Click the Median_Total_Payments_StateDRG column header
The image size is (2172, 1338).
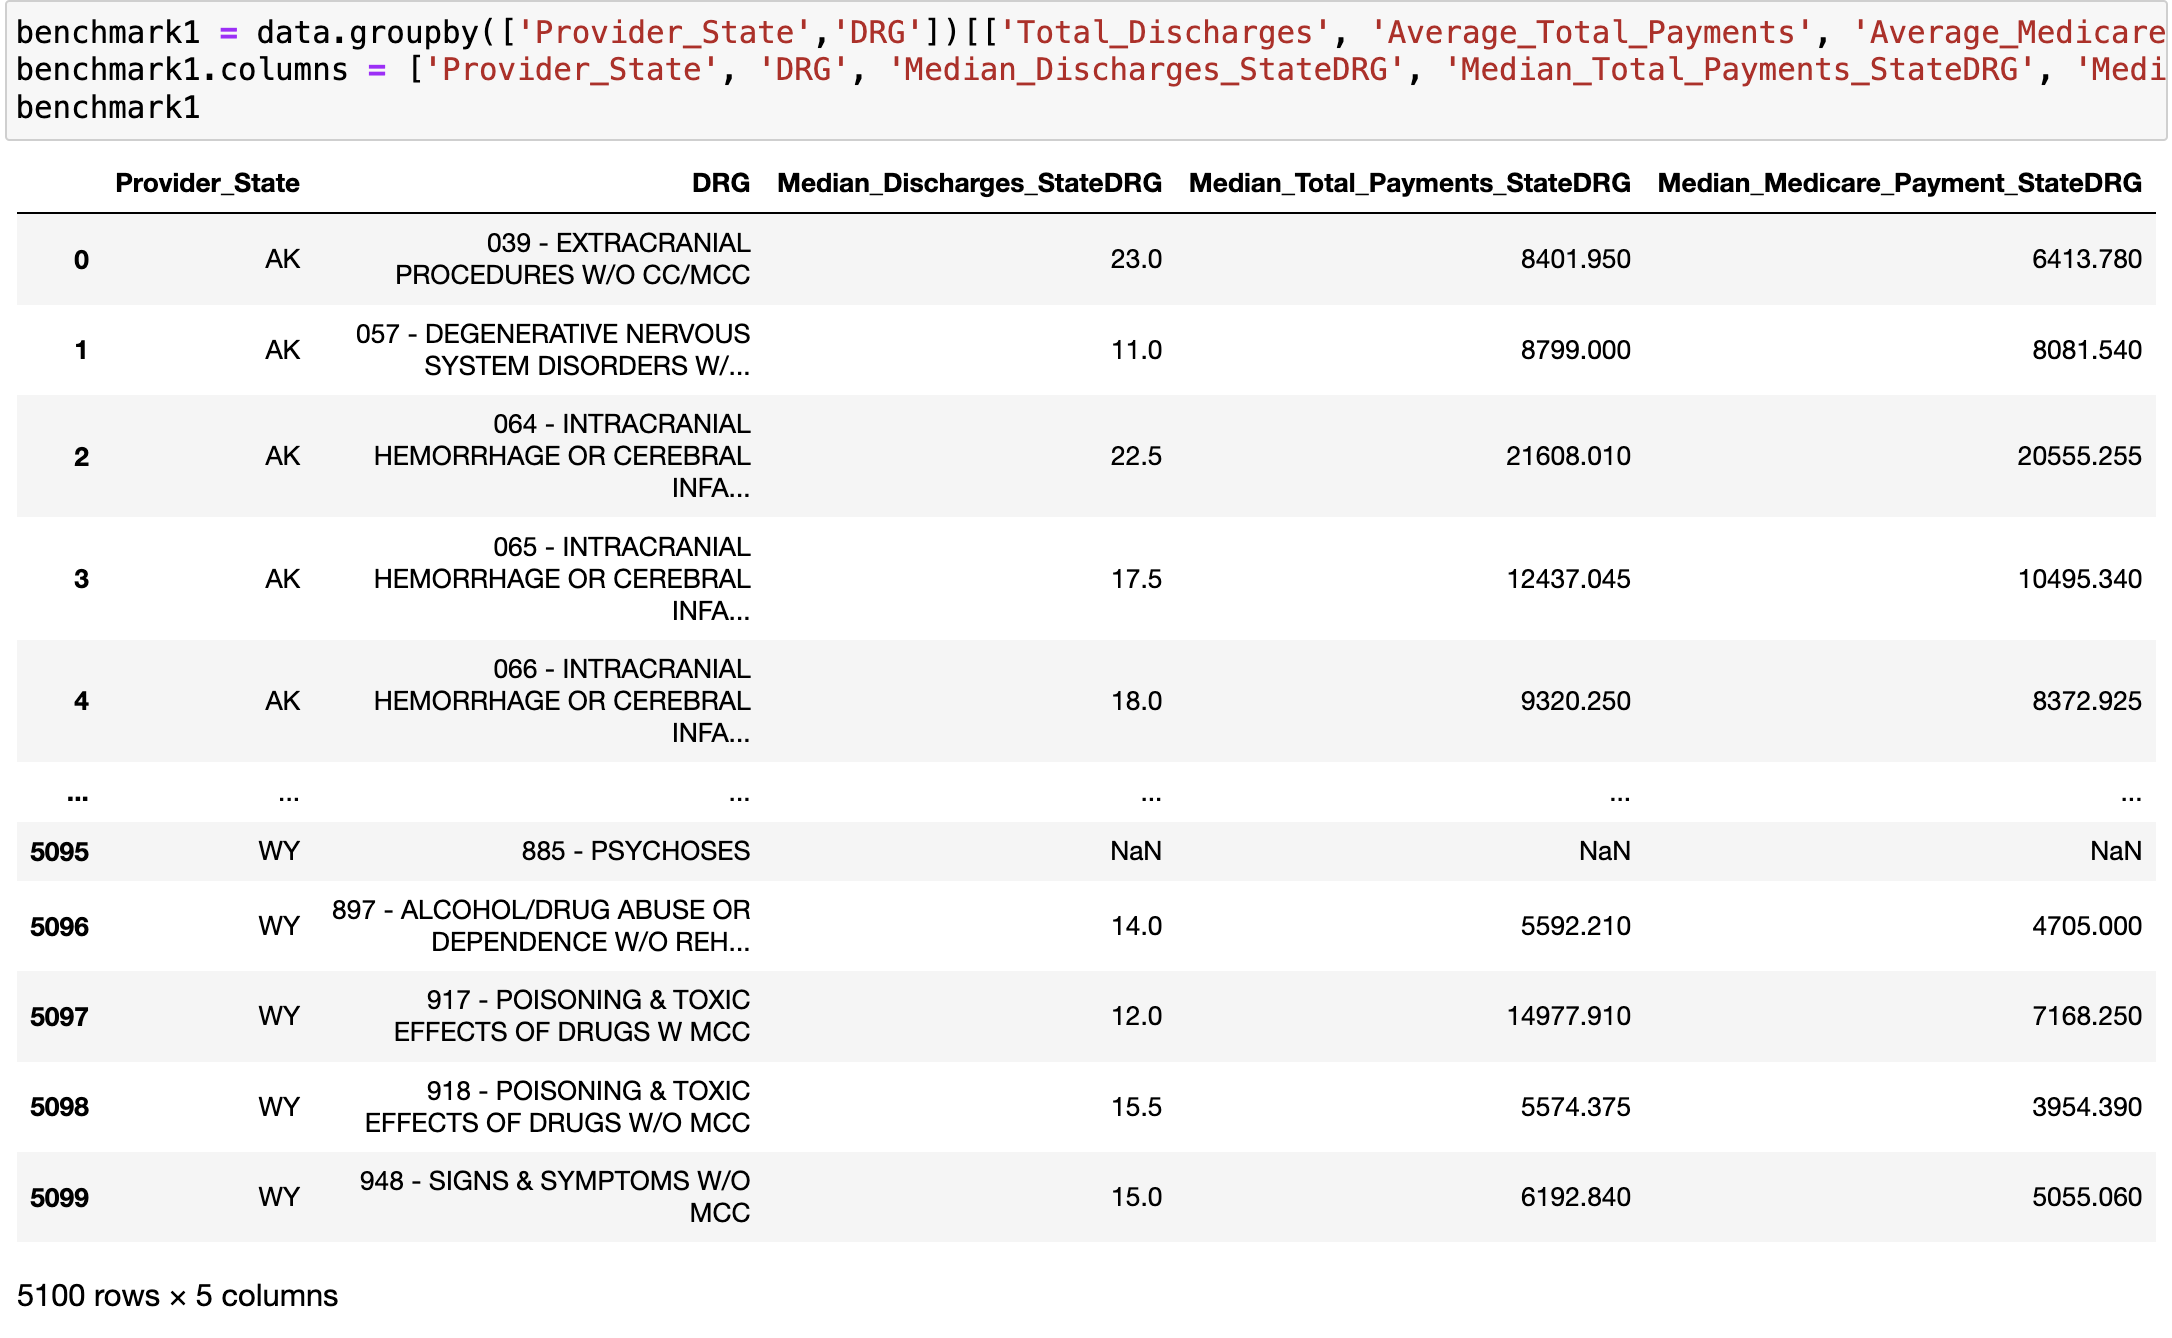click(1408, 183)
